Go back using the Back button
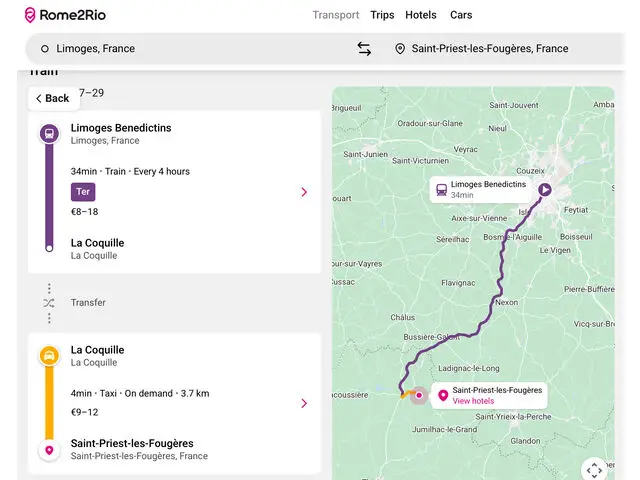The width and height of the screenshot is (640, 480). click(52, 98)
